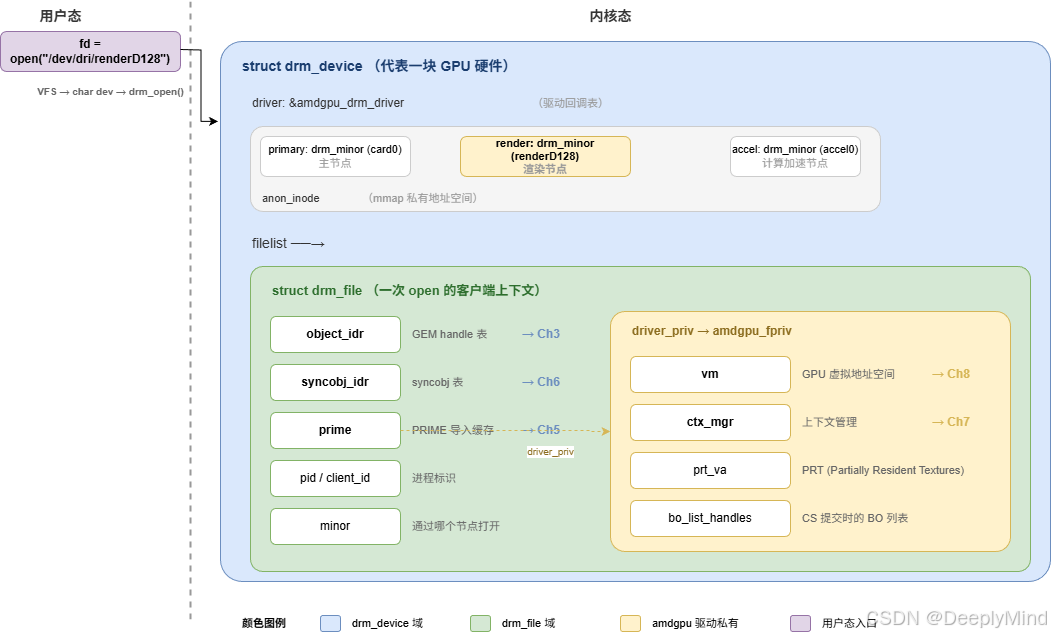The image size is (1051, 635).
Task: Click the struct drm_device title text
Action: tap(375, 66)
